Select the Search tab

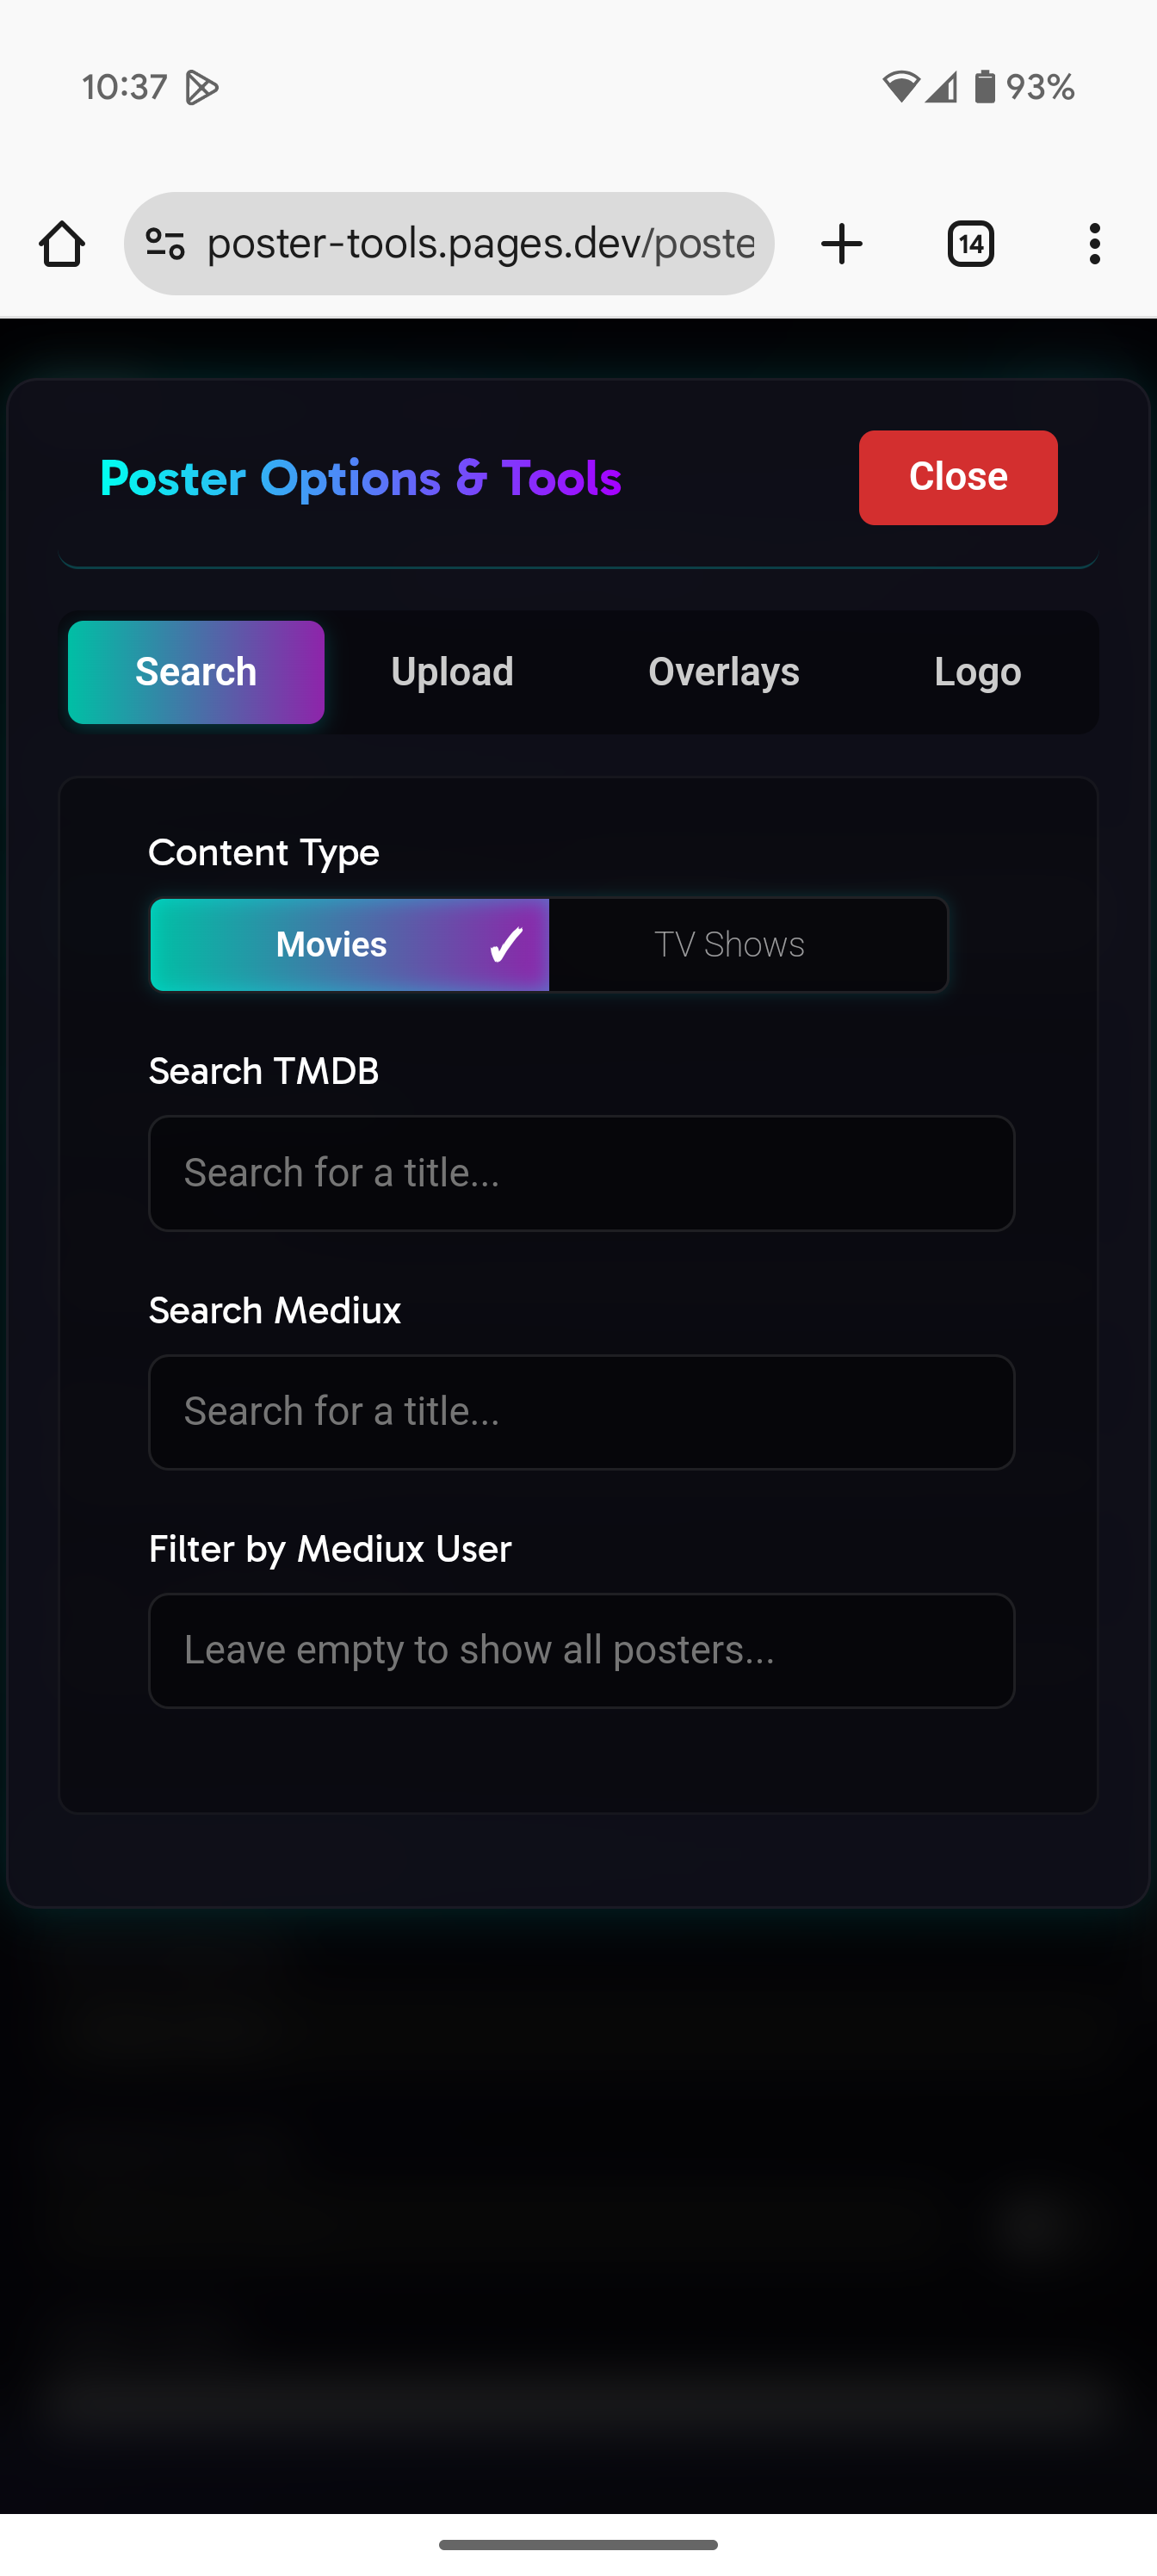pos(196,672)
